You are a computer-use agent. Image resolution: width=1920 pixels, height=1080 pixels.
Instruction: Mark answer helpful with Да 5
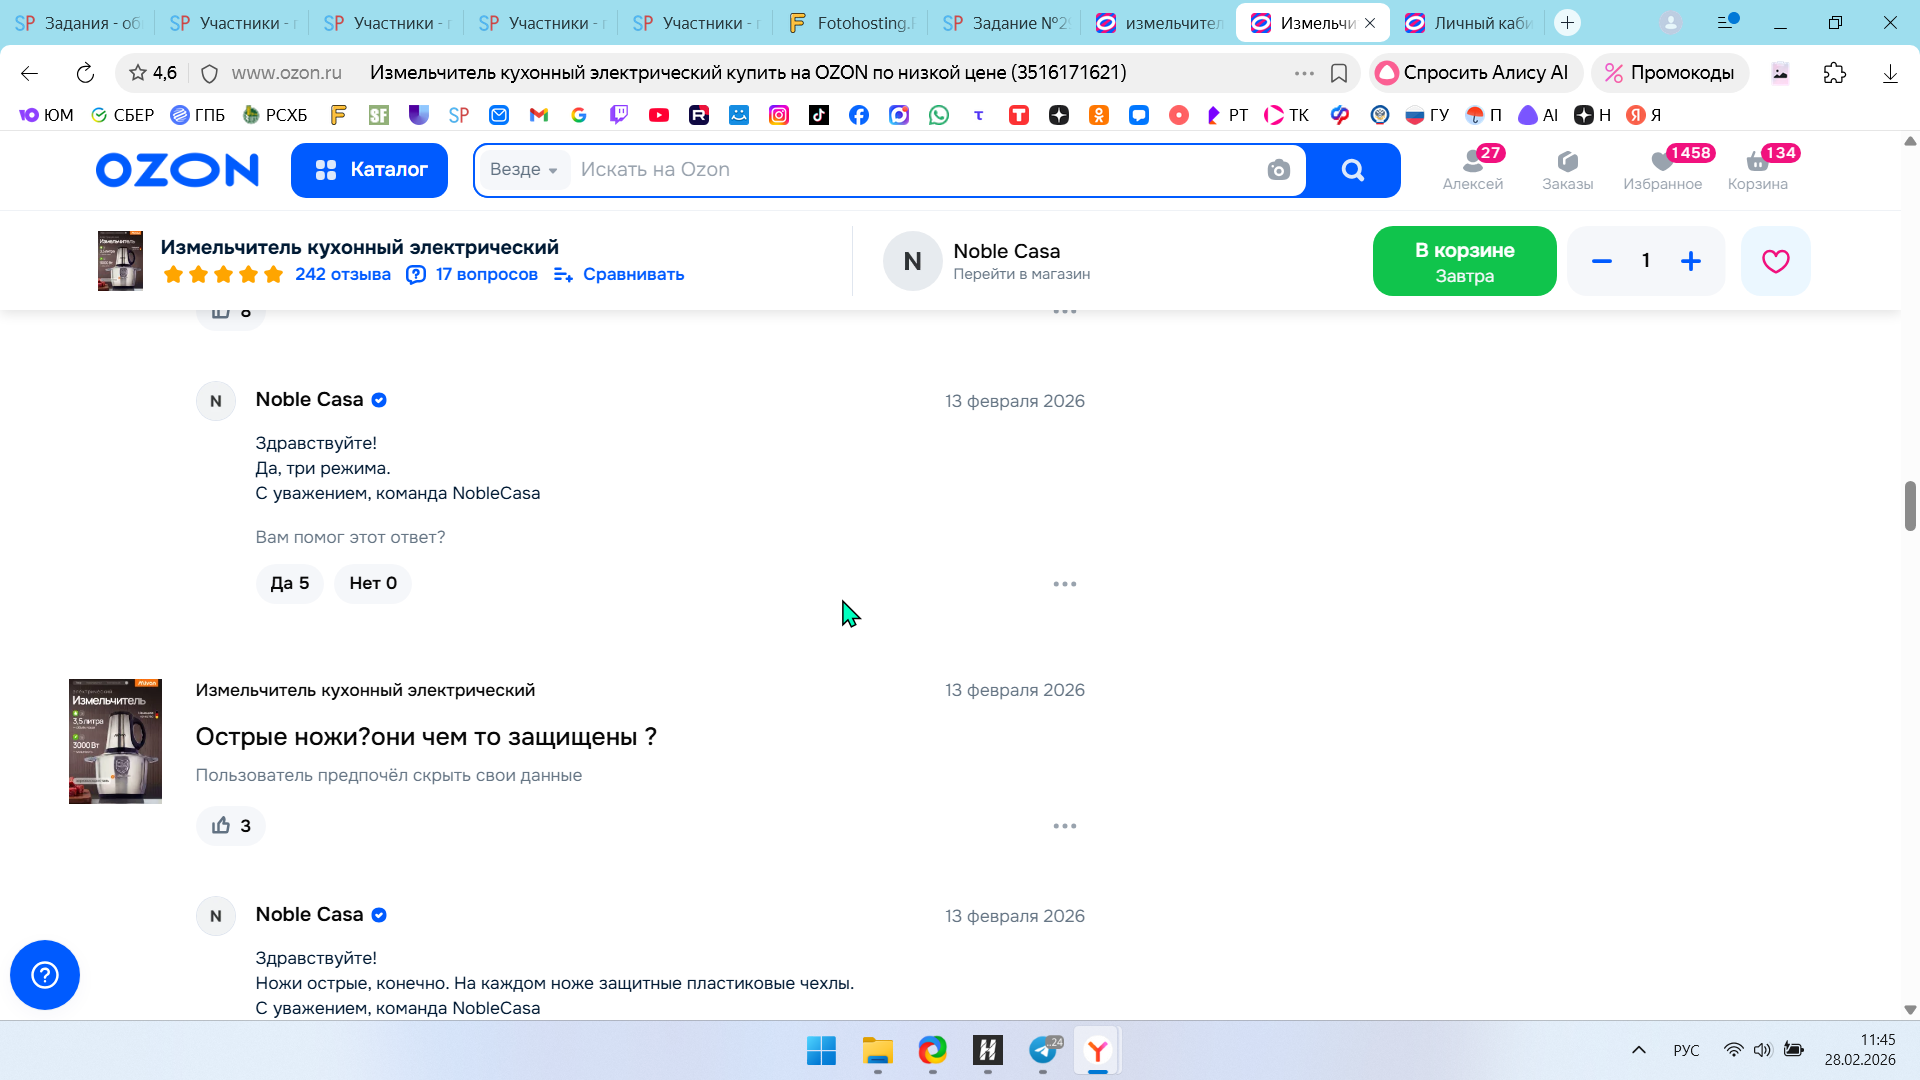290,583
